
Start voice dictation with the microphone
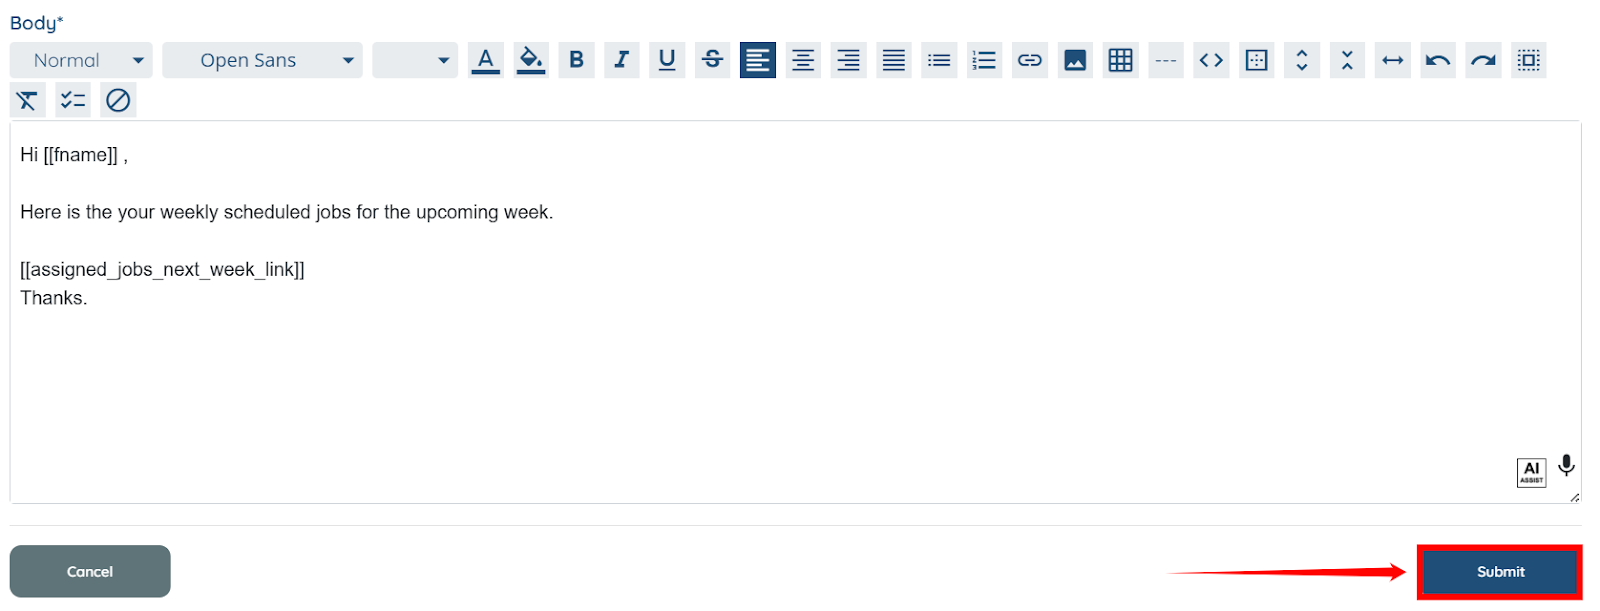click(1566, 466)
